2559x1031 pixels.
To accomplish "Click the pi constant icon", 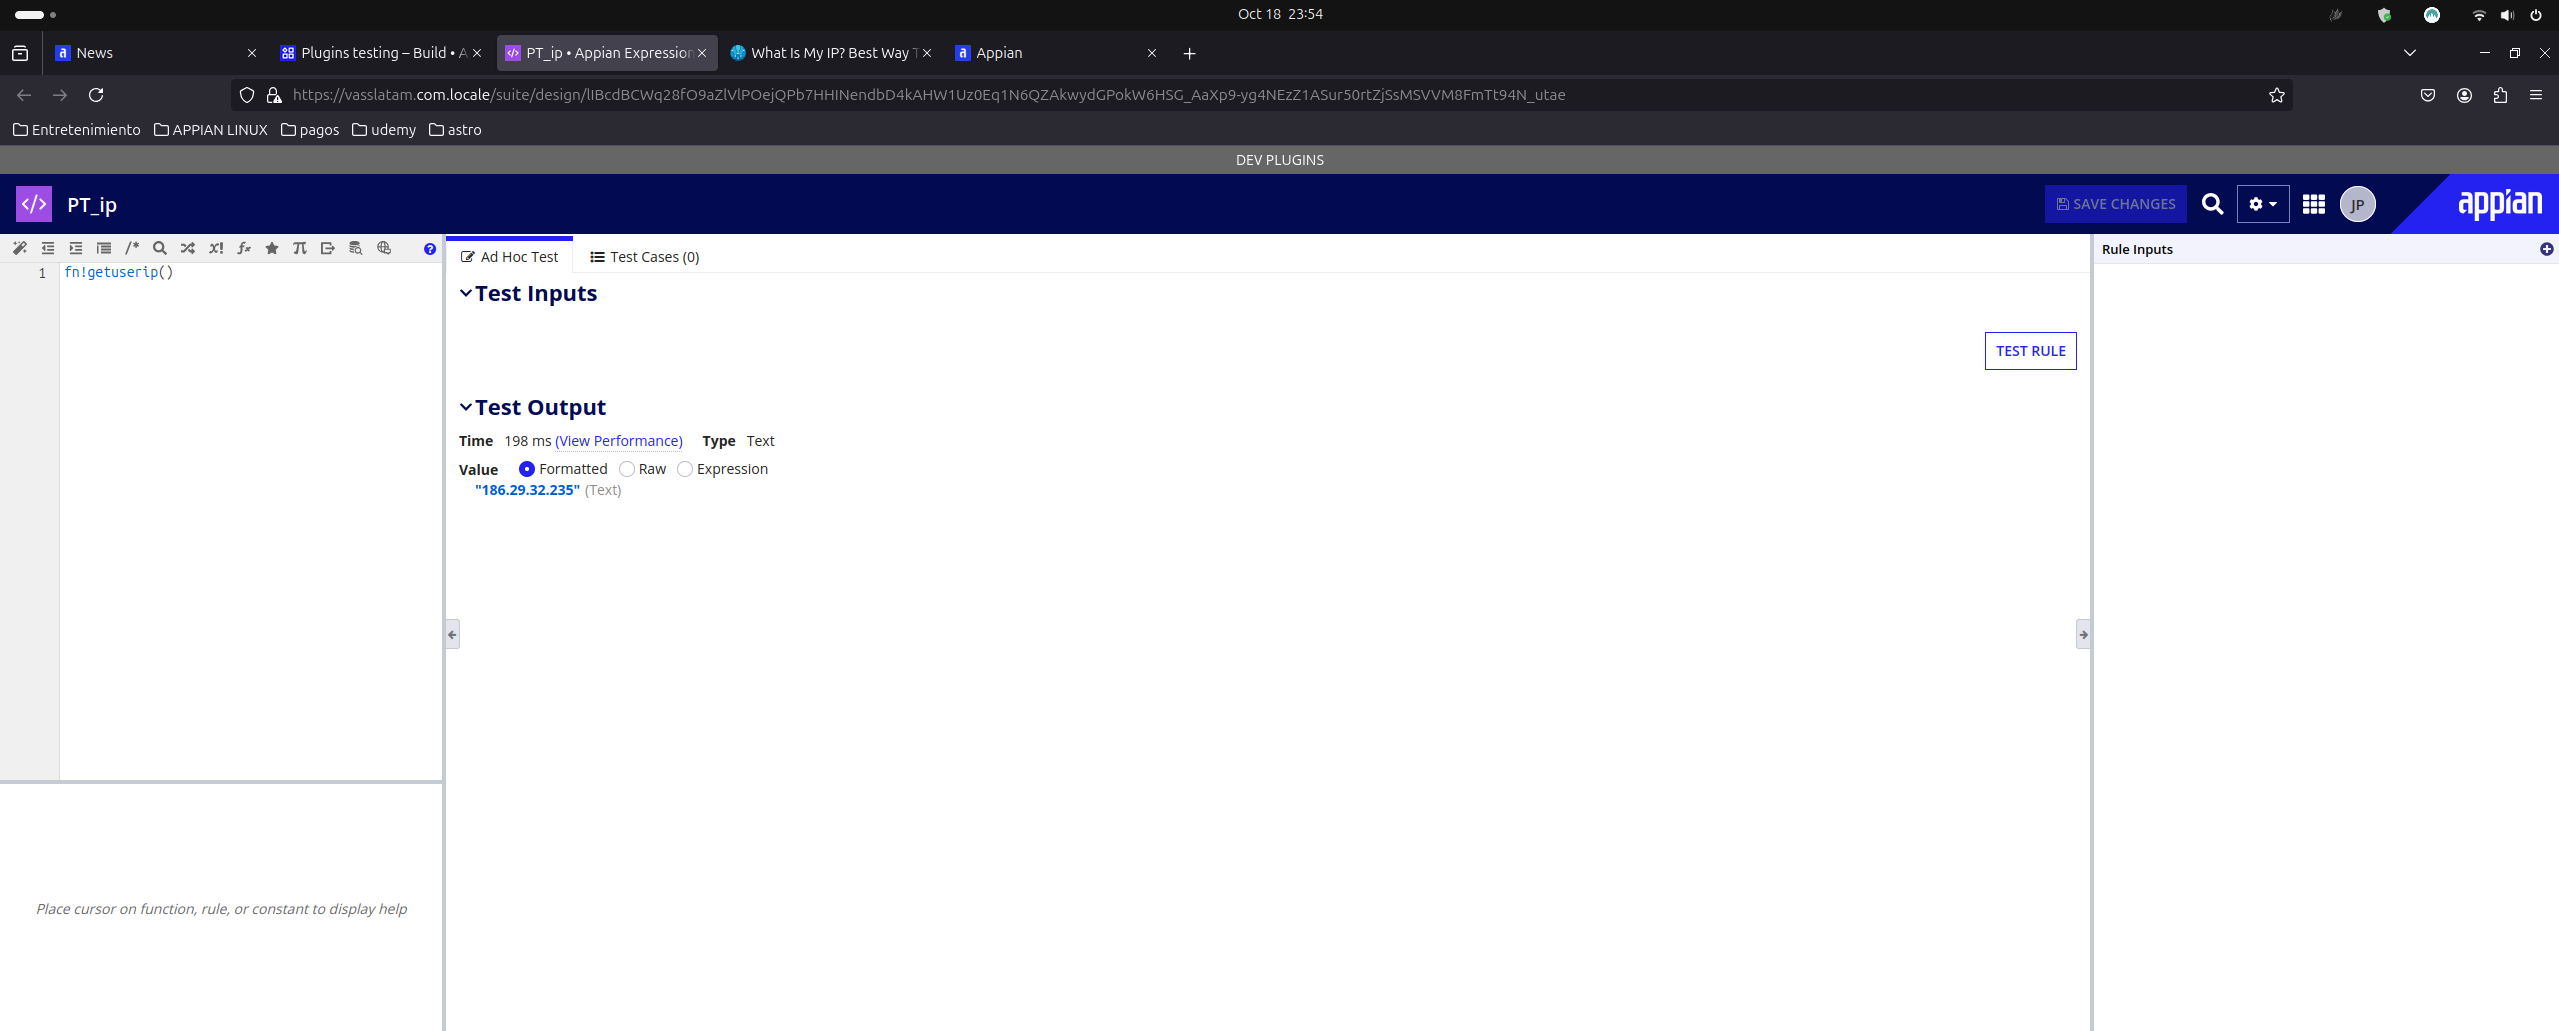I will click(x=300, y=248).
